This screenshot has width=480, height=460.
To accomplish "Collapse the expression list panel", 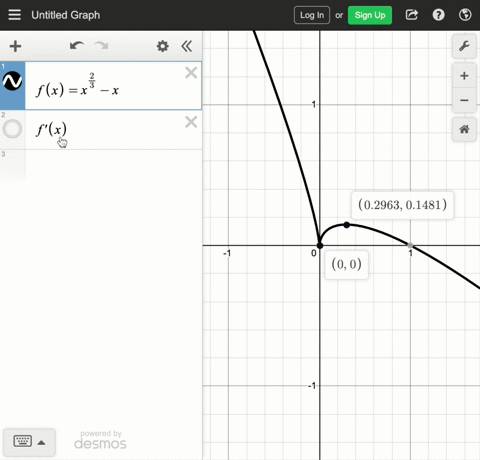I will coord(187,46).
